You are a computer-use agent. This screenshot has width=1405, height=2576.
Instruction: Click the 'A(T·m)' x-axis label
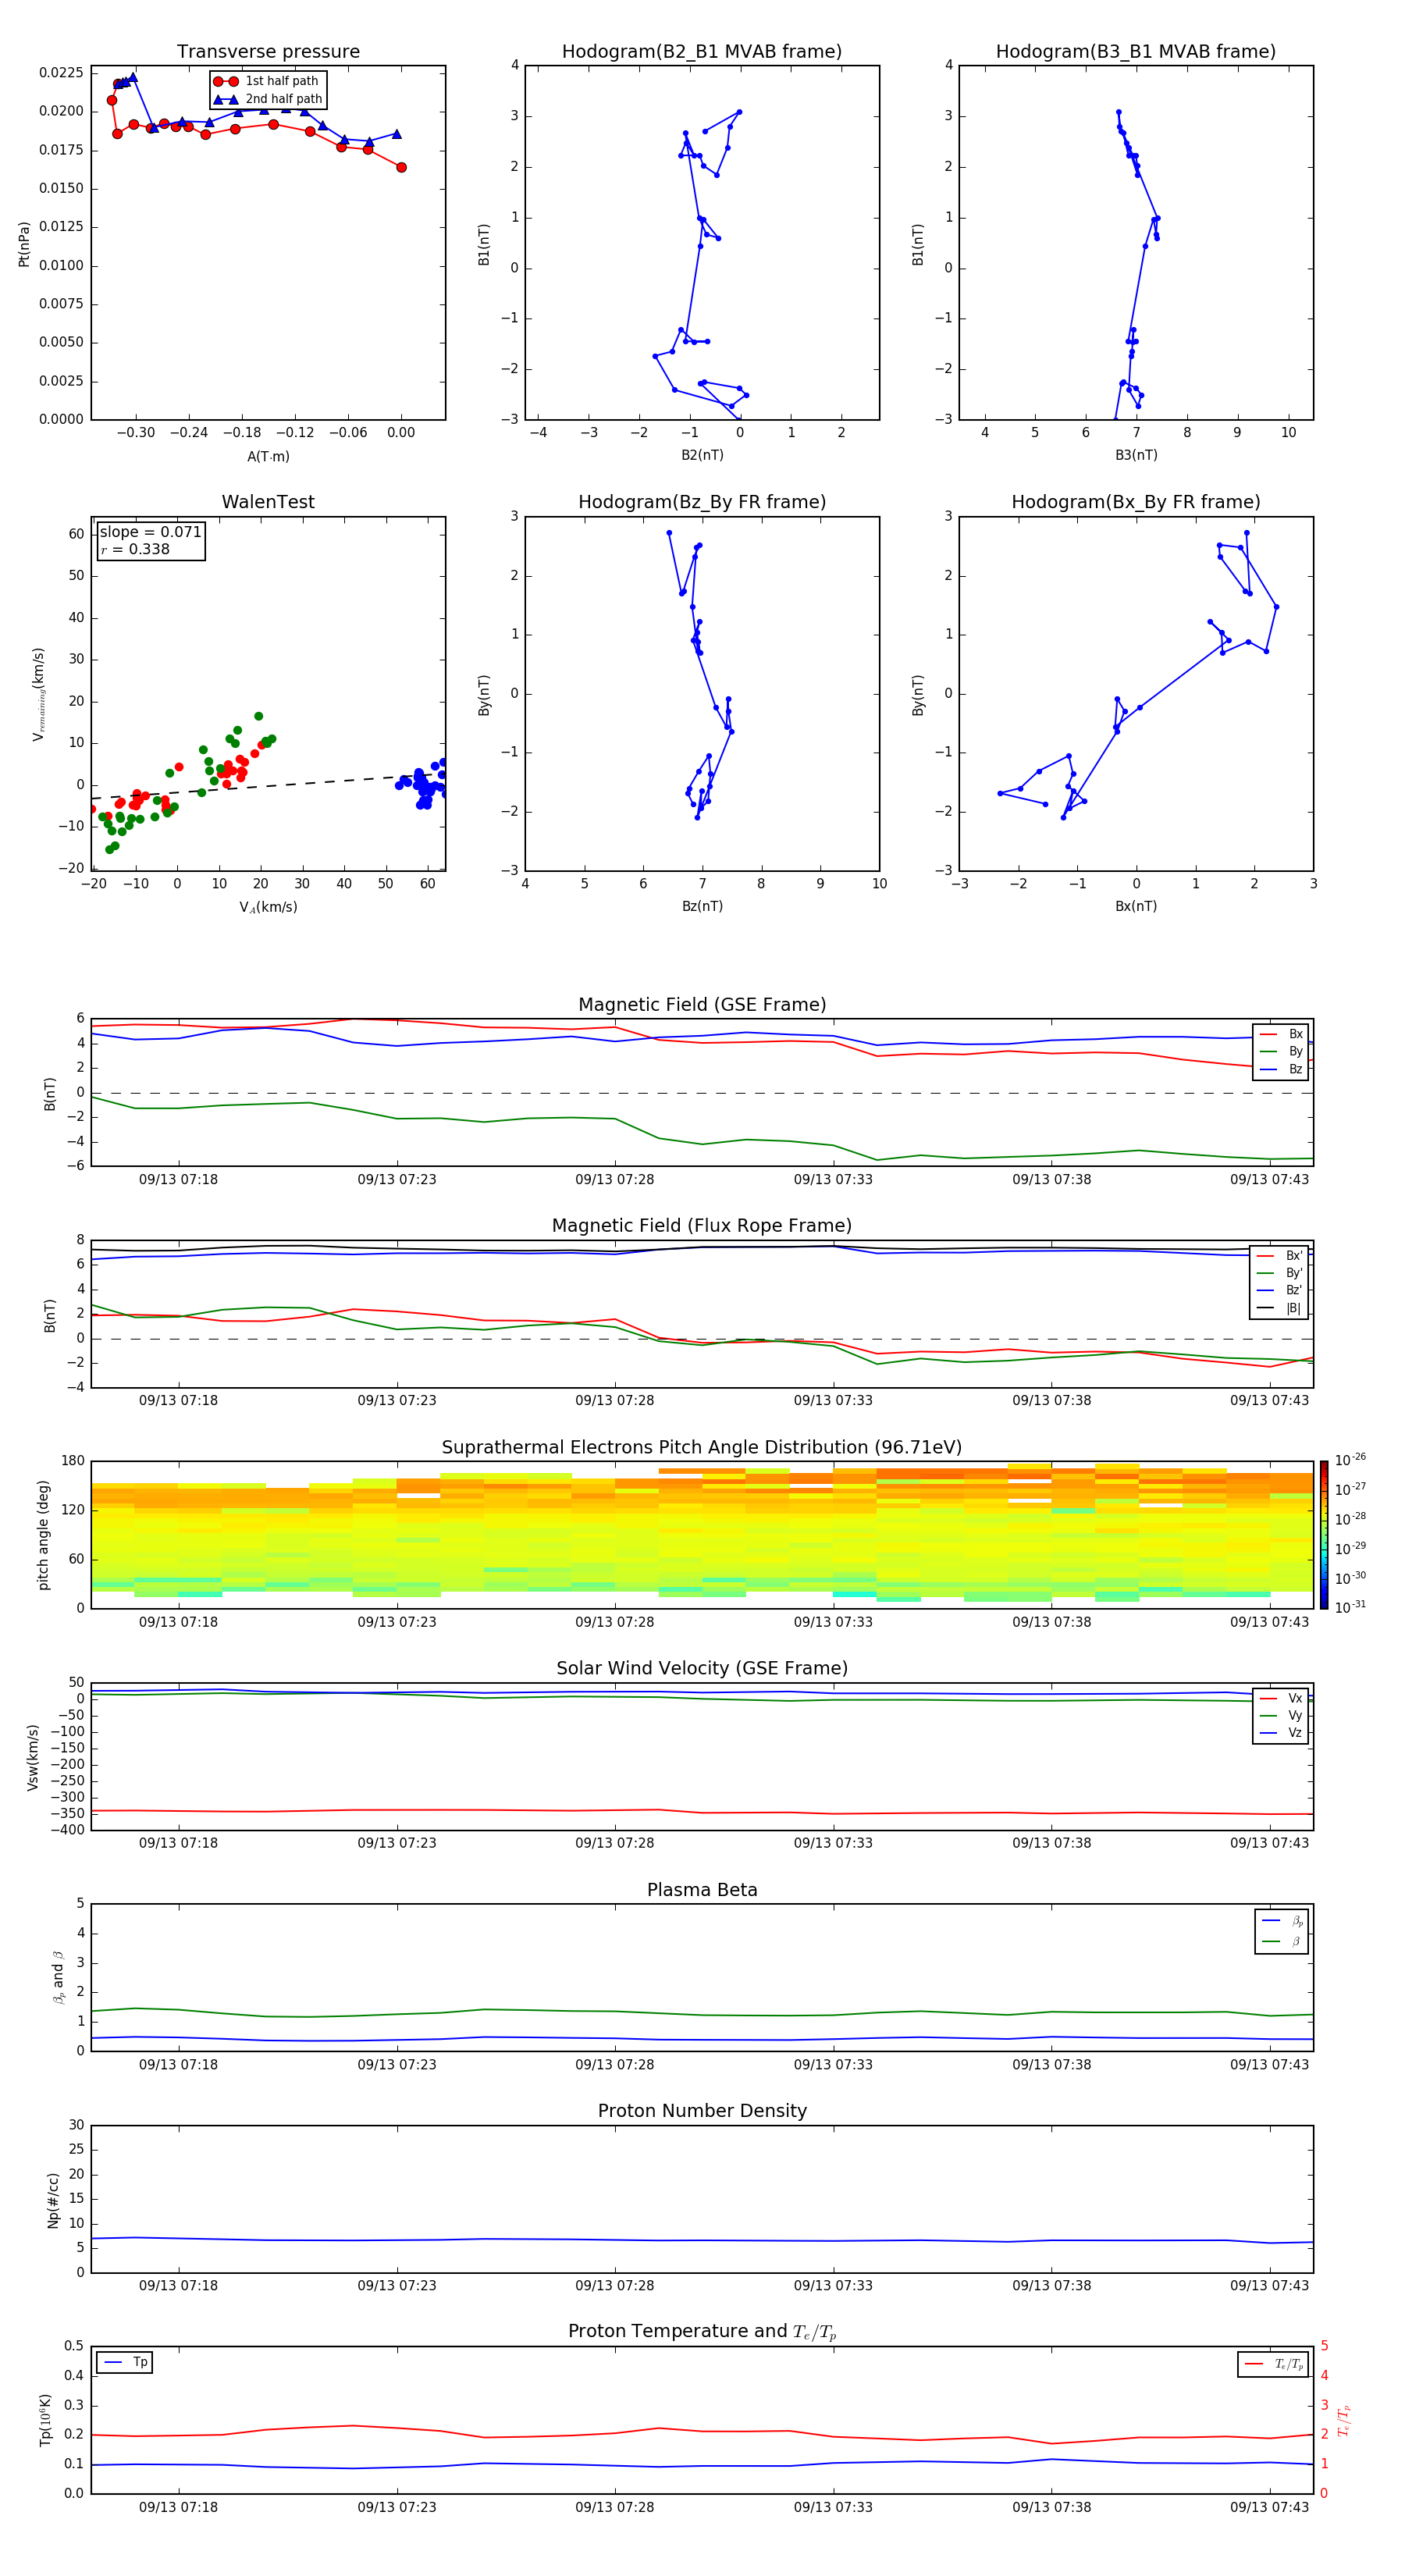click(268, 456)
